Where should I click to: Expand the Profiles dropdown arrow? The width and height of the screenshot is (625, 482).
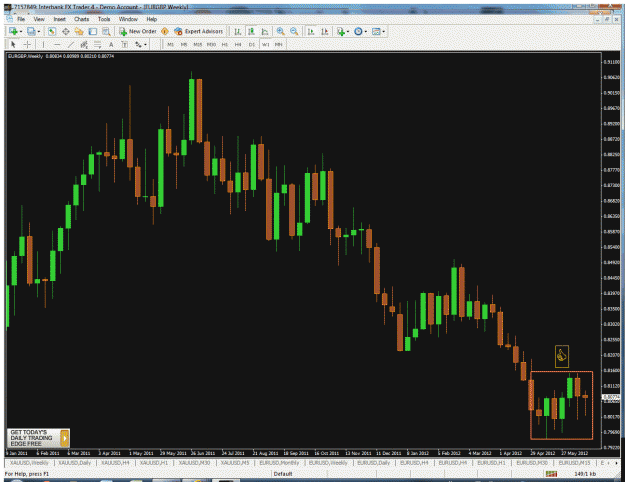(39, 31)
